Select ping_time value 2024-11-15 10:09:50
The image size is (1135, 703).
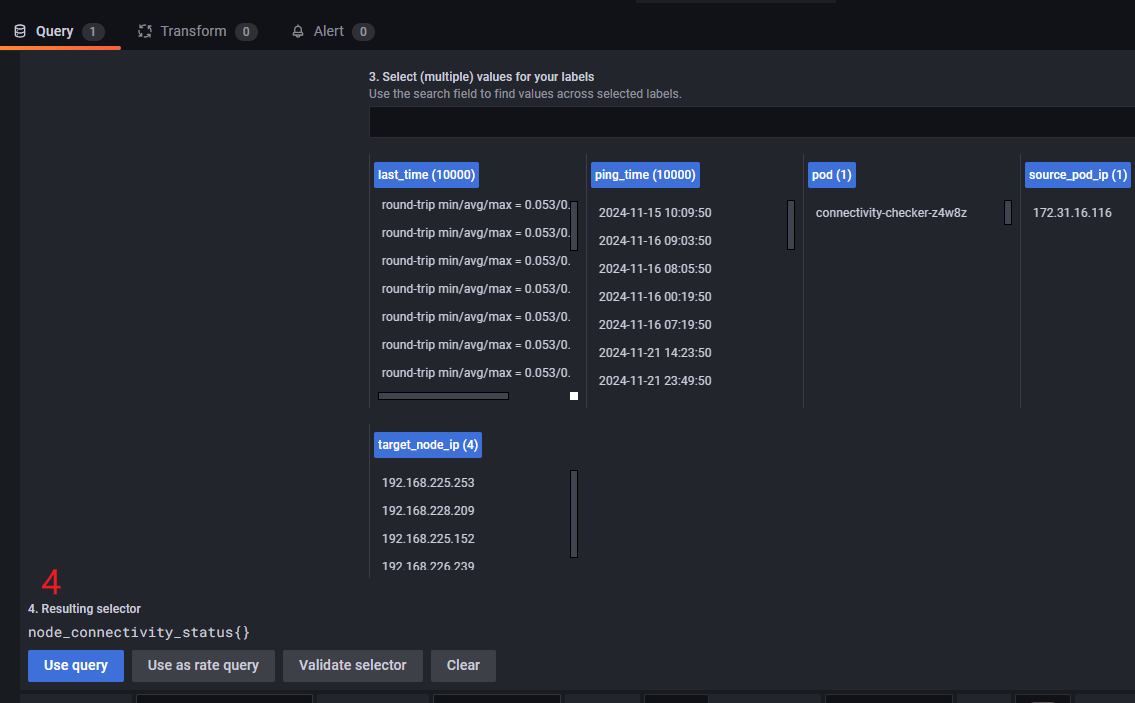(654, 213)
